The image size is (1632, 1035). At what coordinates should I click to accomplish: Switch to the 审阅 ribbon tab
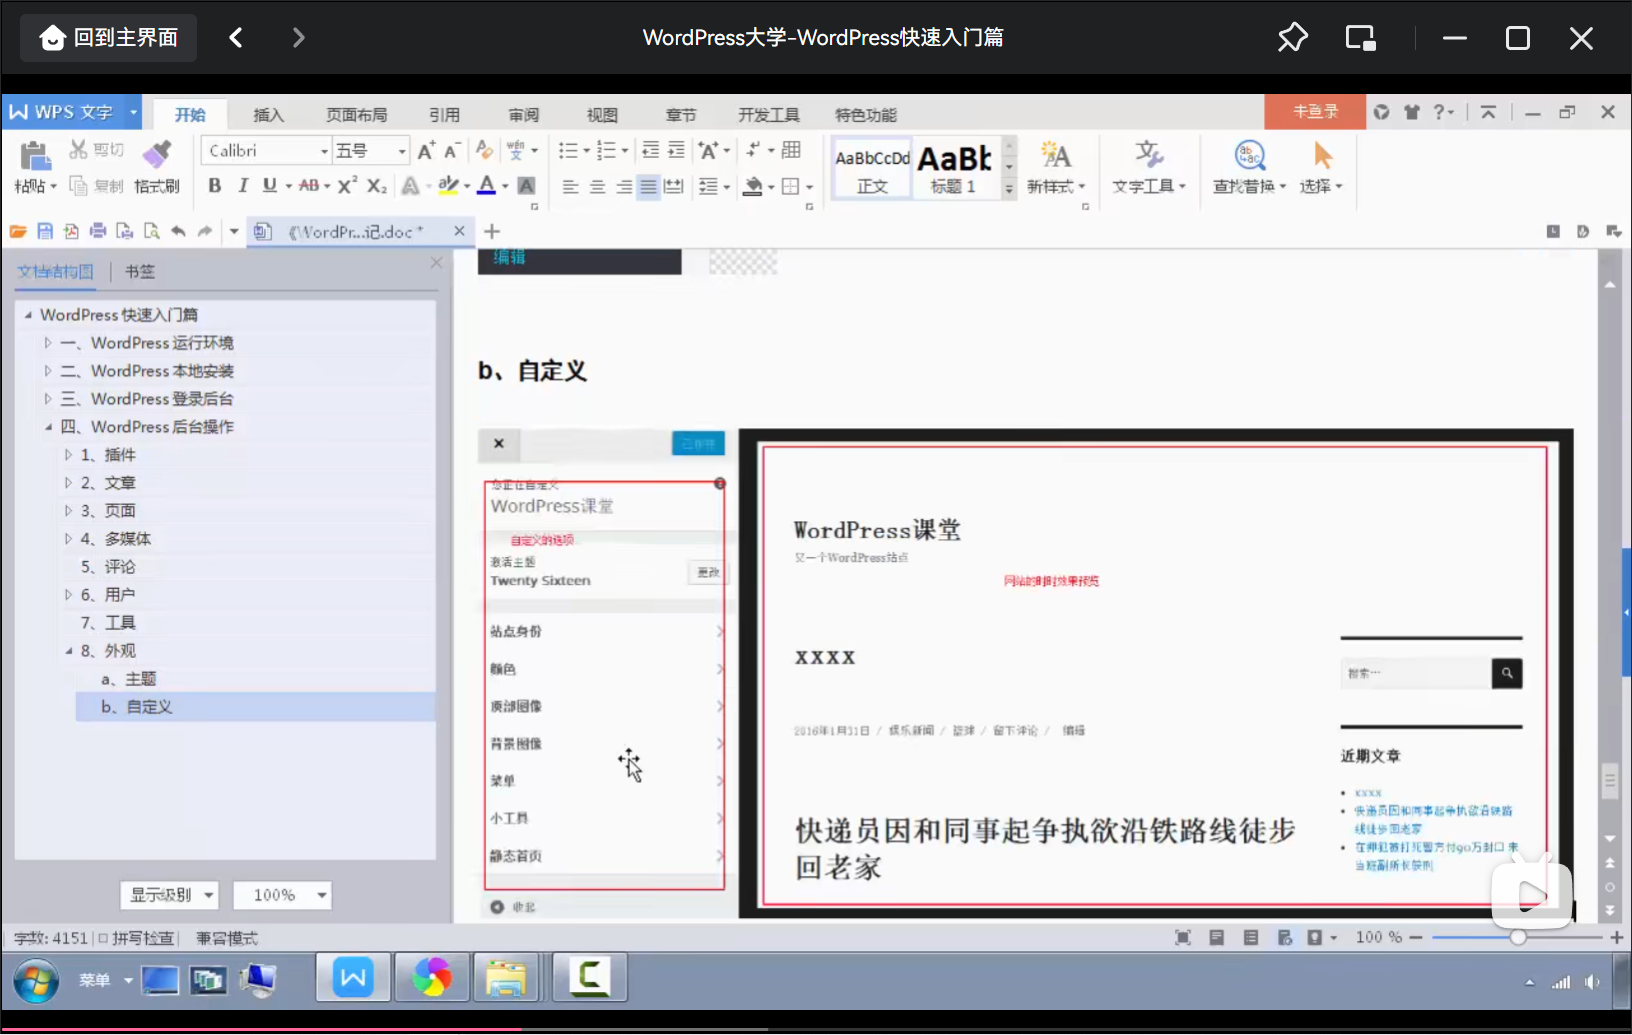(x=523, y=115)
